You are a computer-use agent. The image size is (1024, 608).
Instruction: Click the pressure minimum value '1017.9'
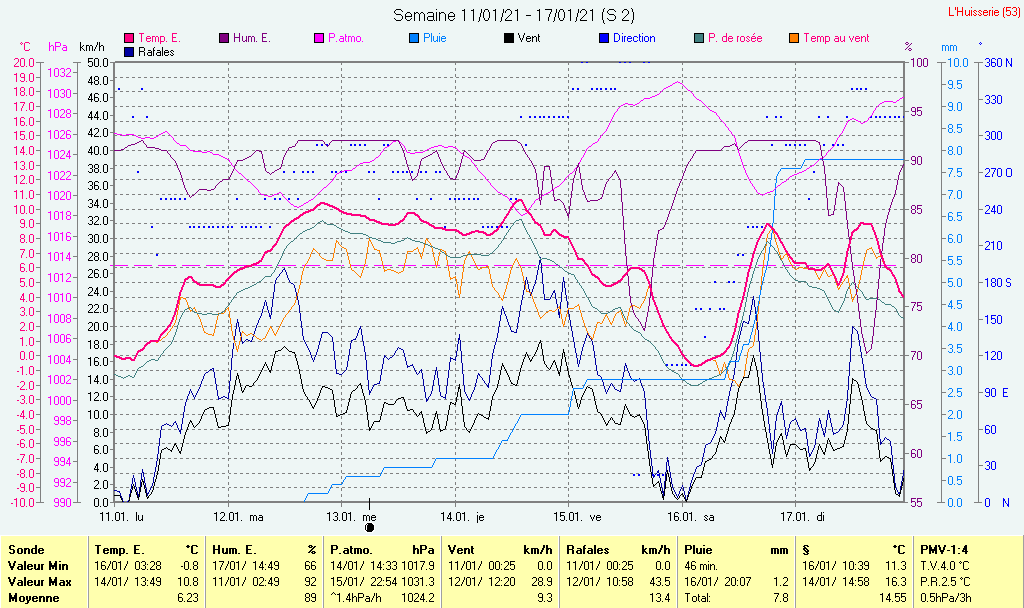tap(418, 566)
